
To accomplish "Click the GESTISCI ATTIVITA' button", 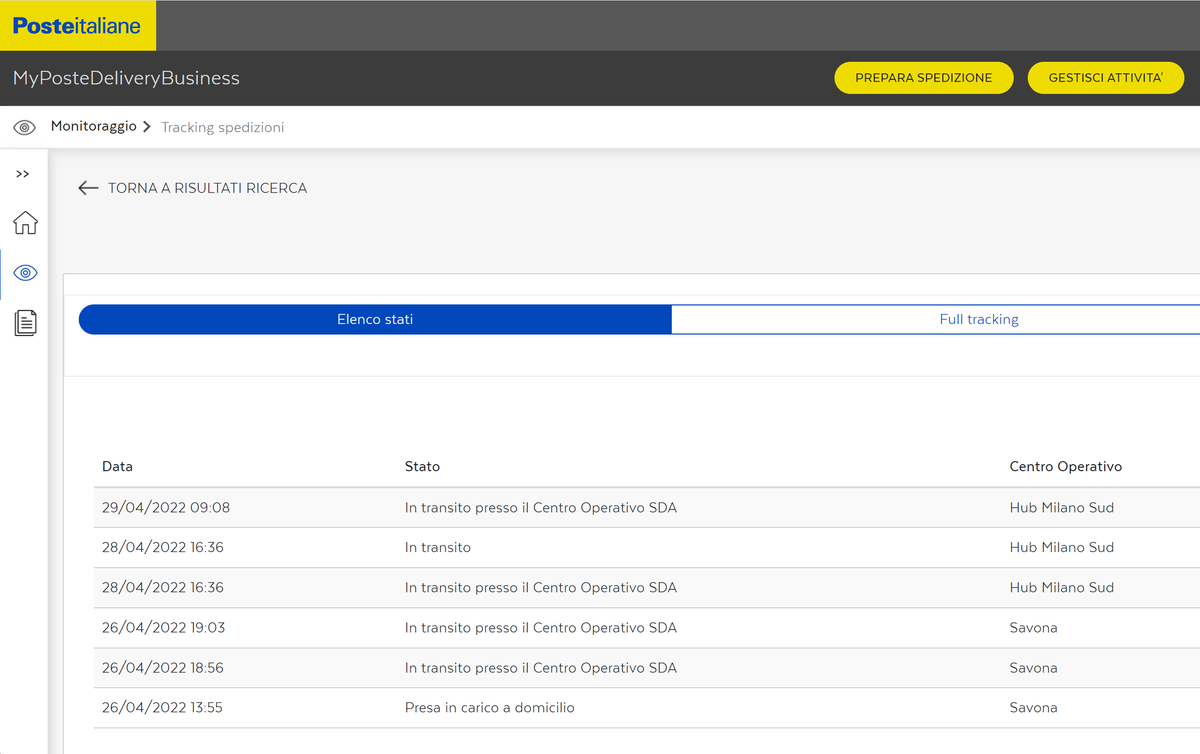I will (1106, 78).
